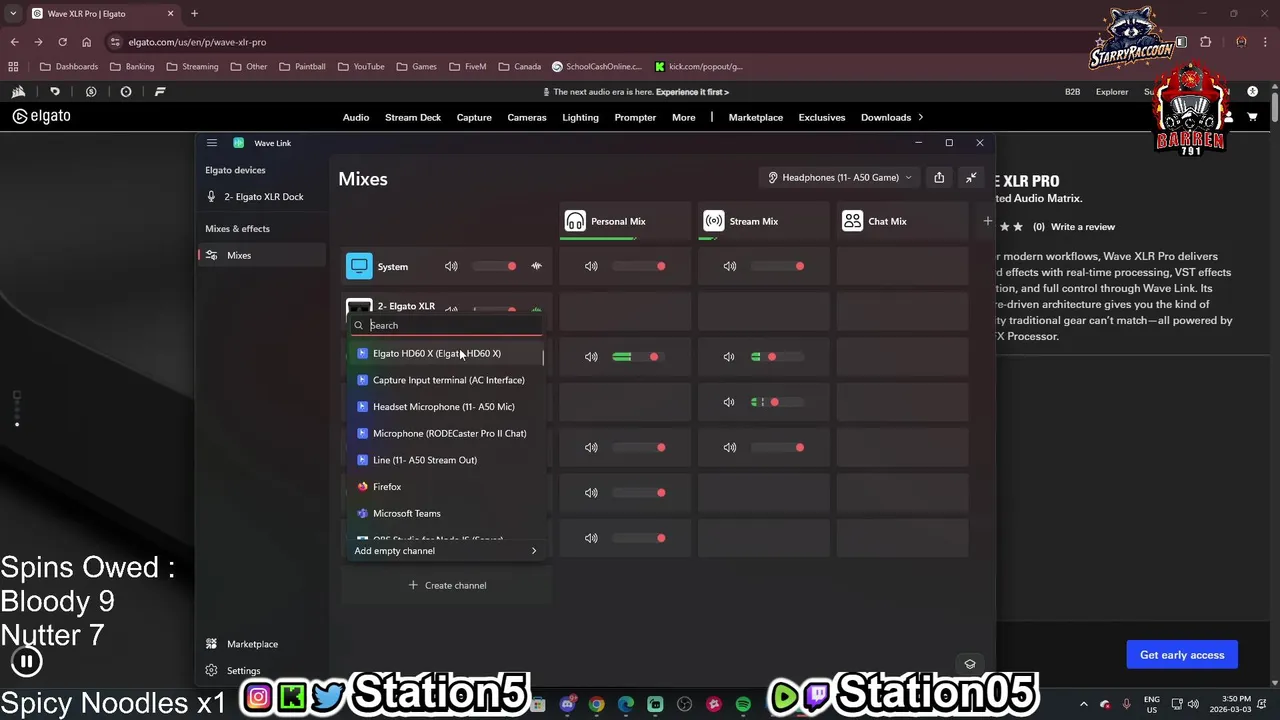1280x720 pixels.
Task: Add a new mix with the plus button
Action: pyautogui.click(x=987, y=221)
